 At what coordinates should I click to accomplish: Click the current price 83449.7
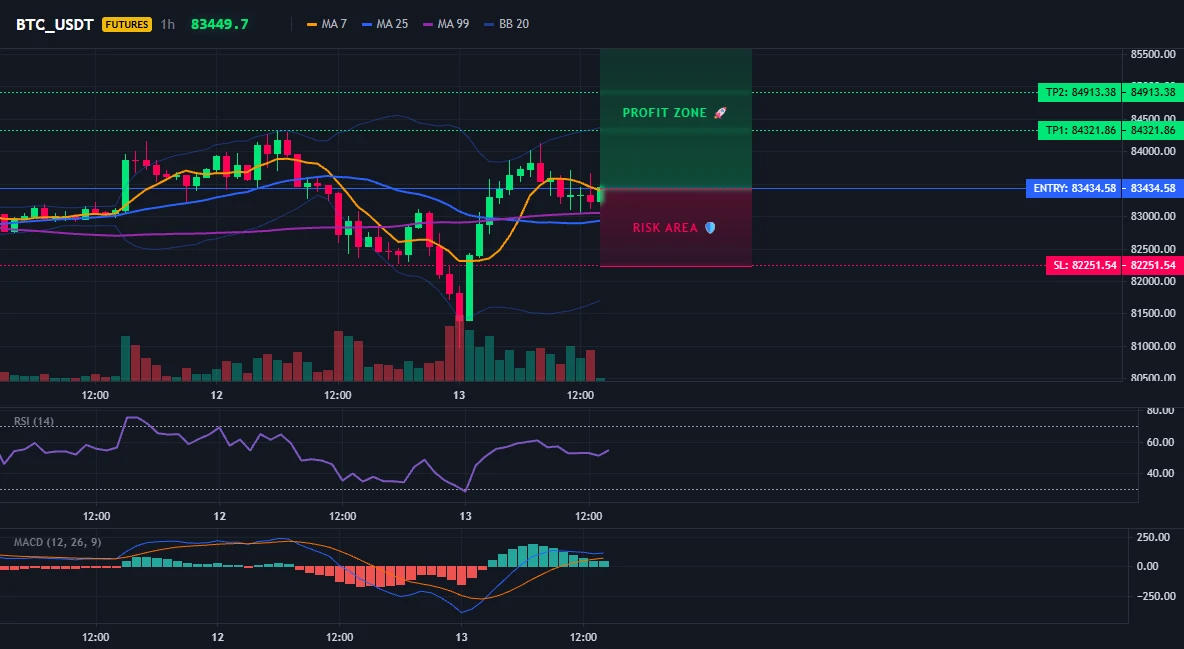click(x=220, y=24)
